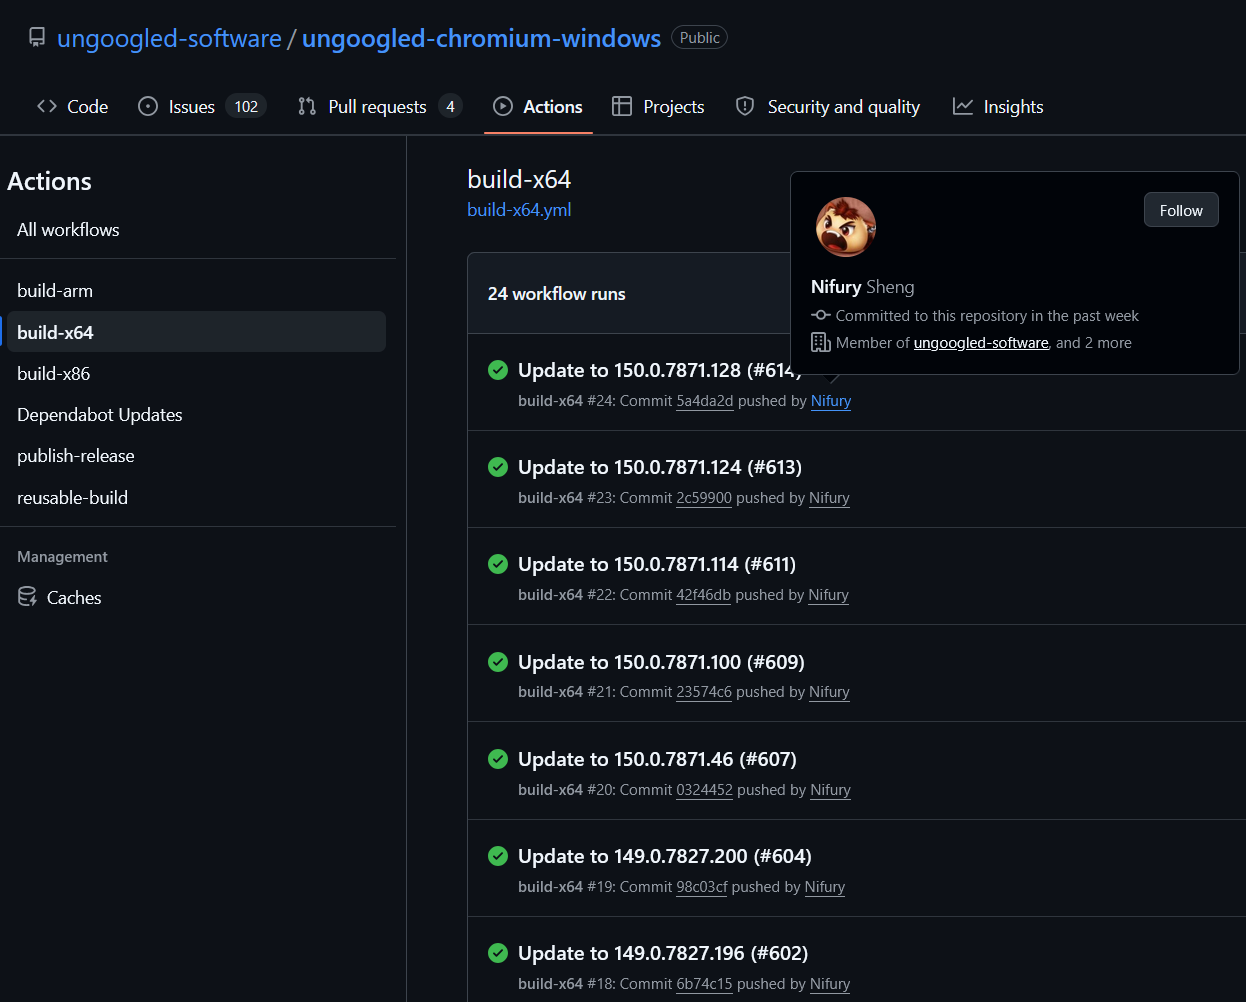This screenshot has width=1246, height=1002.
Task: Open the Issues tab
Action: [x=202, y=106]
